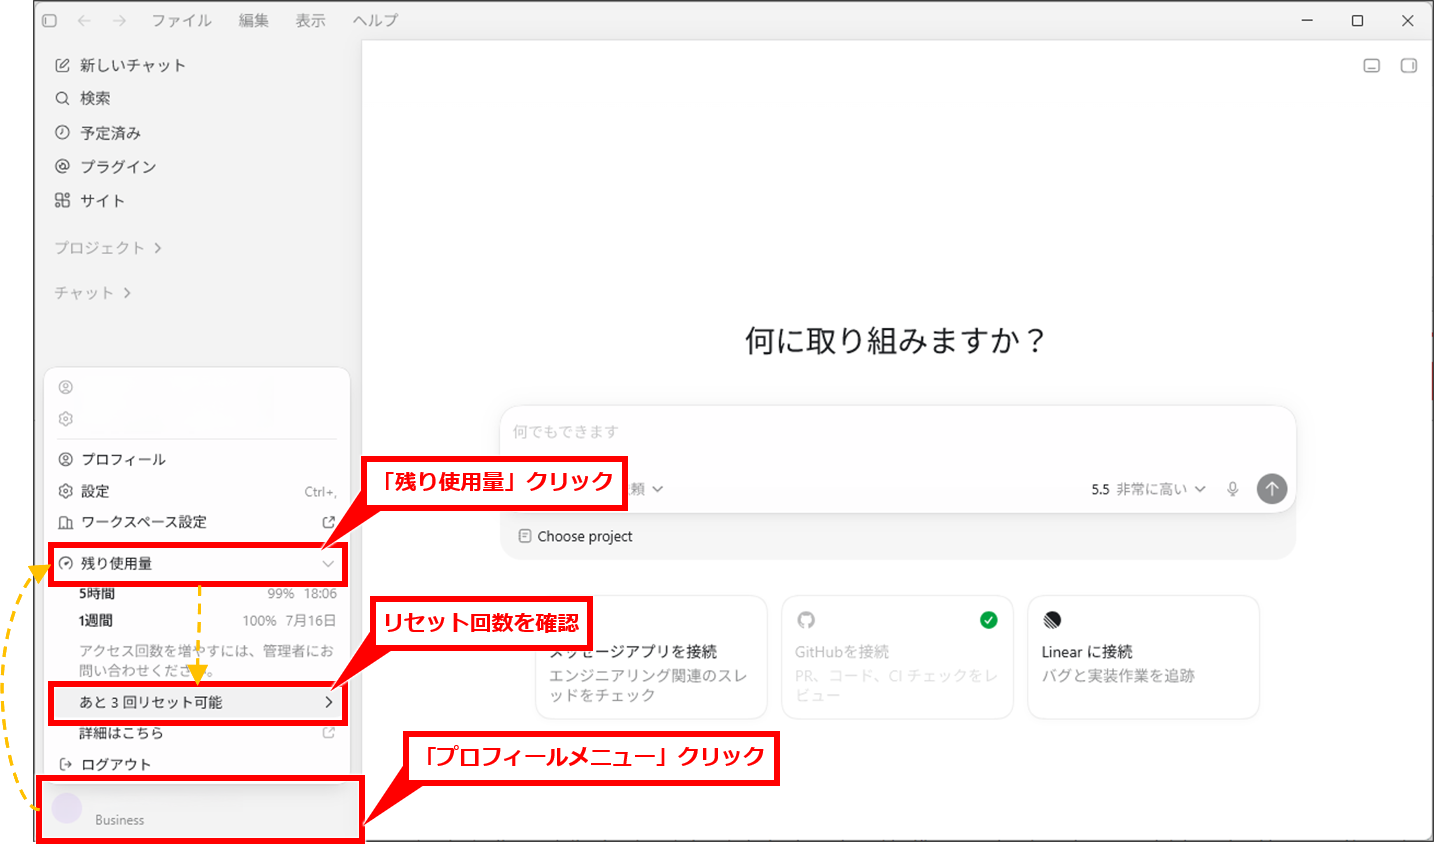
Task: Open the 詳細はこちら link
Action: (x=121, y=733)
